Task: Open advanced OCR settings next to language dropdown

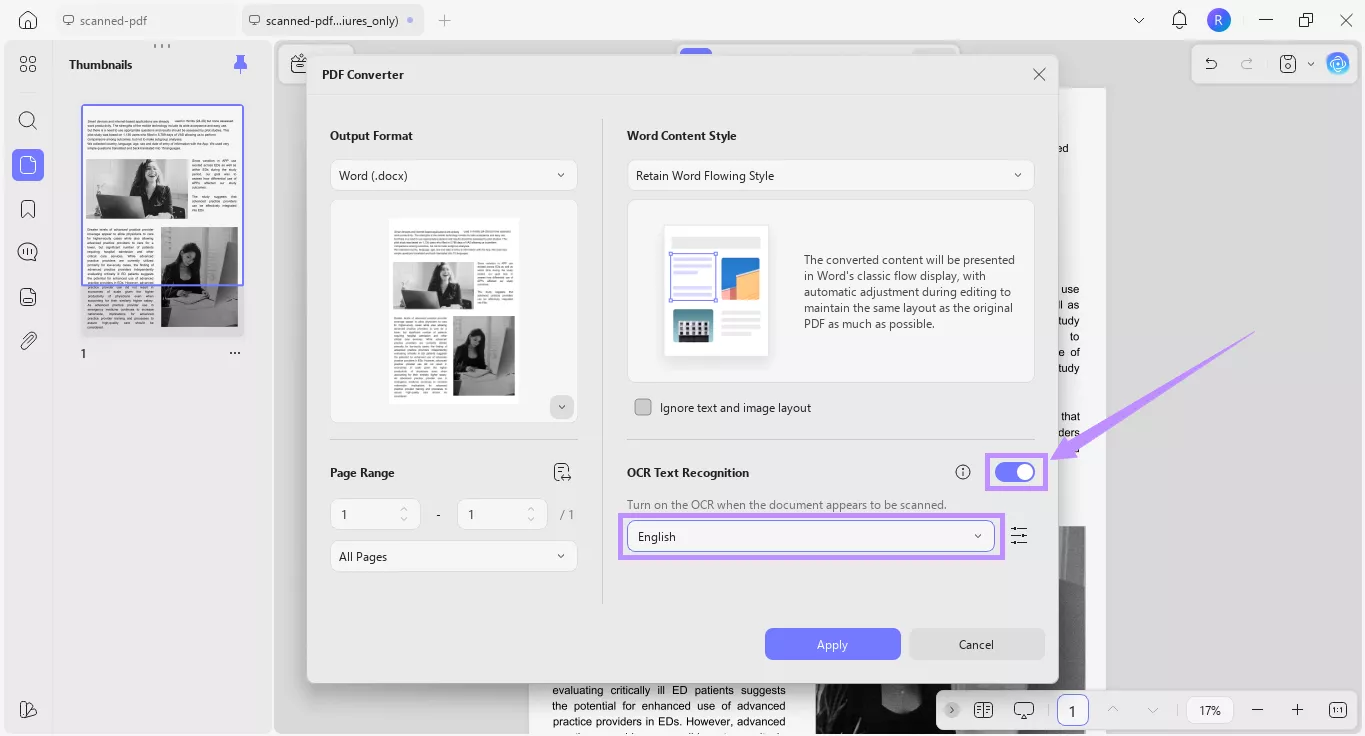Action: 1019,535
